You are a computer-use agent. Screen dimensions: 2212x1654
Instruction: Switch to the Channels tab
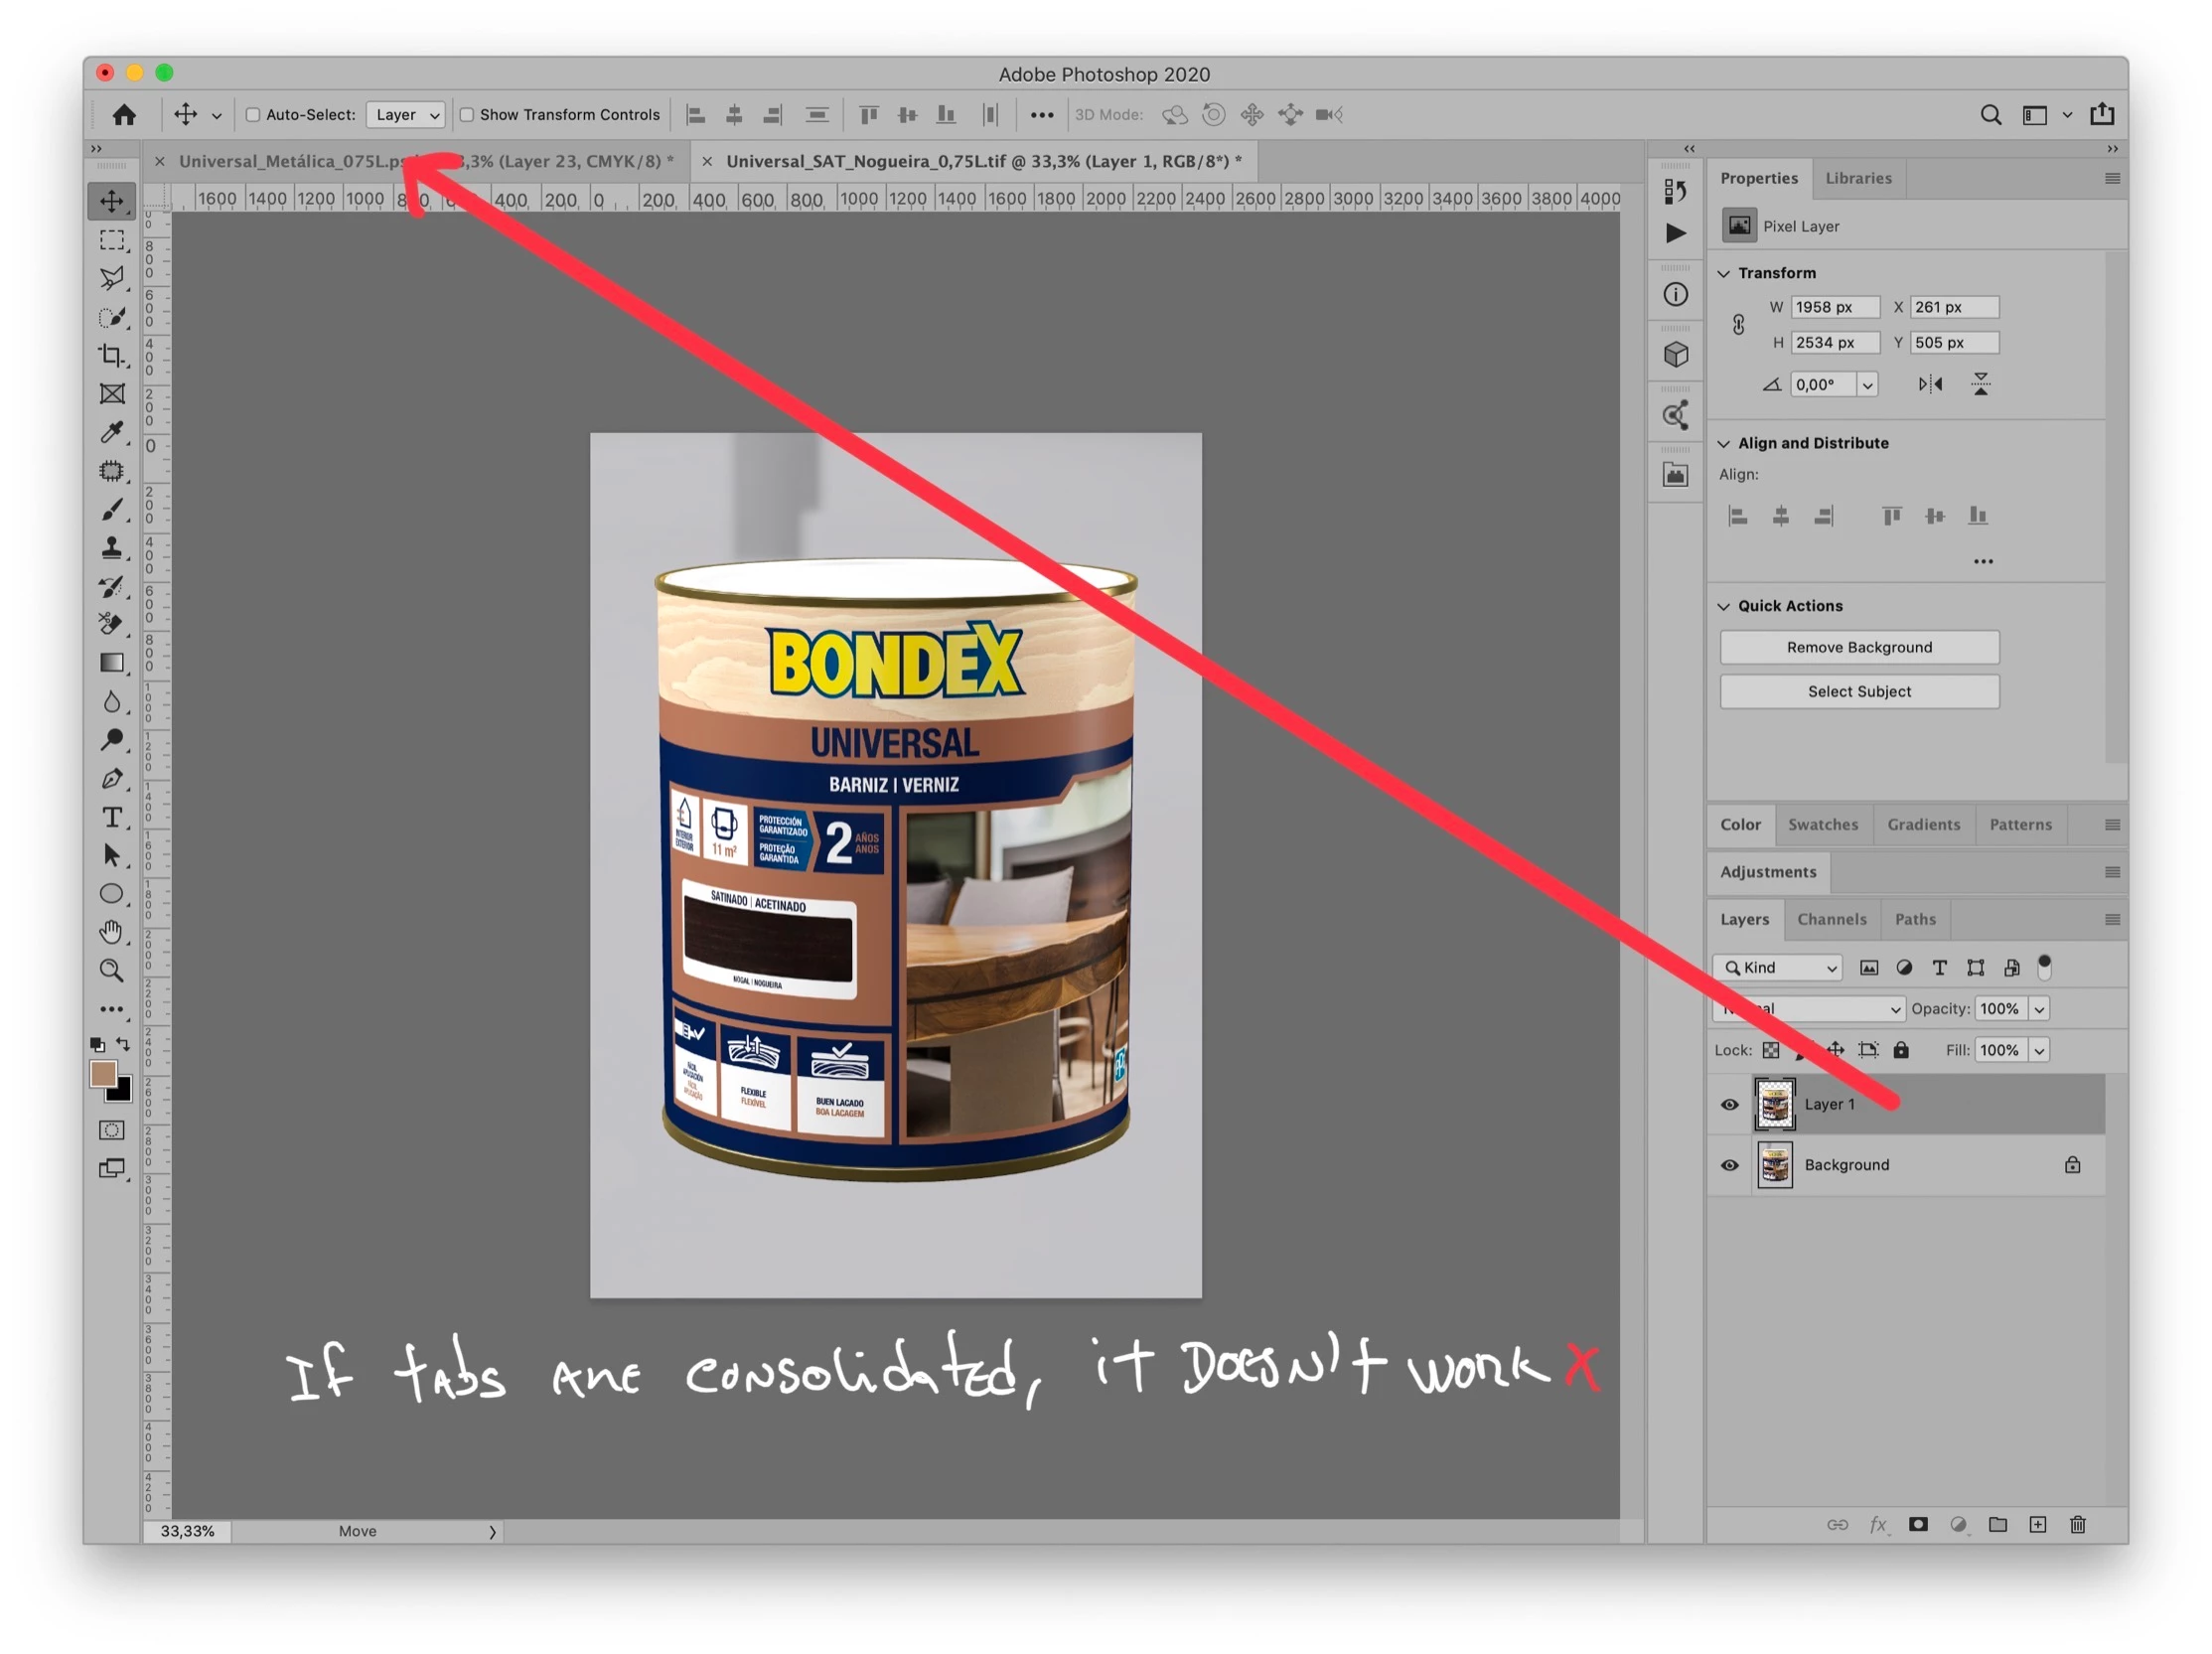[1831, 919]
